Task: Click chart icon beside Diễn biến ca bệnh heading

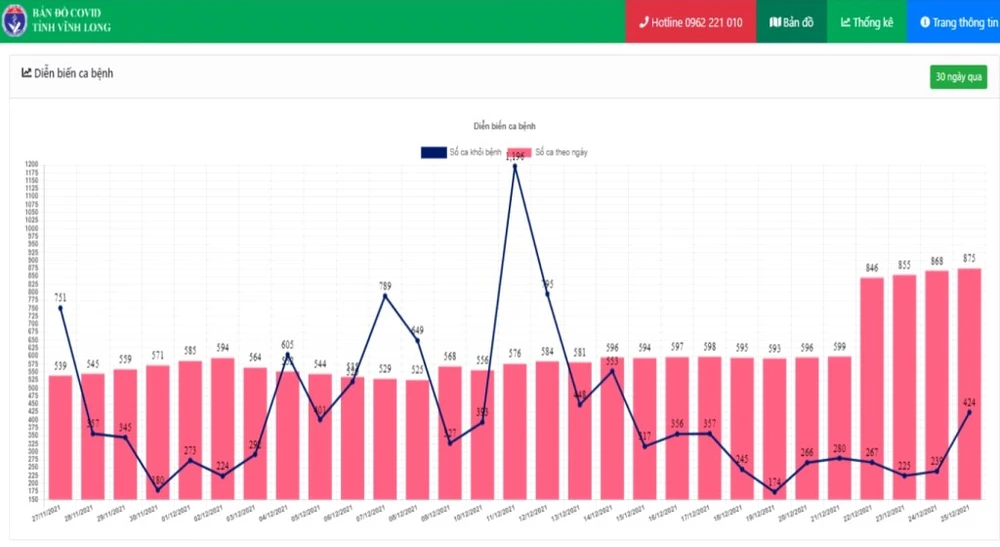Action: click(x=27, y=73)
